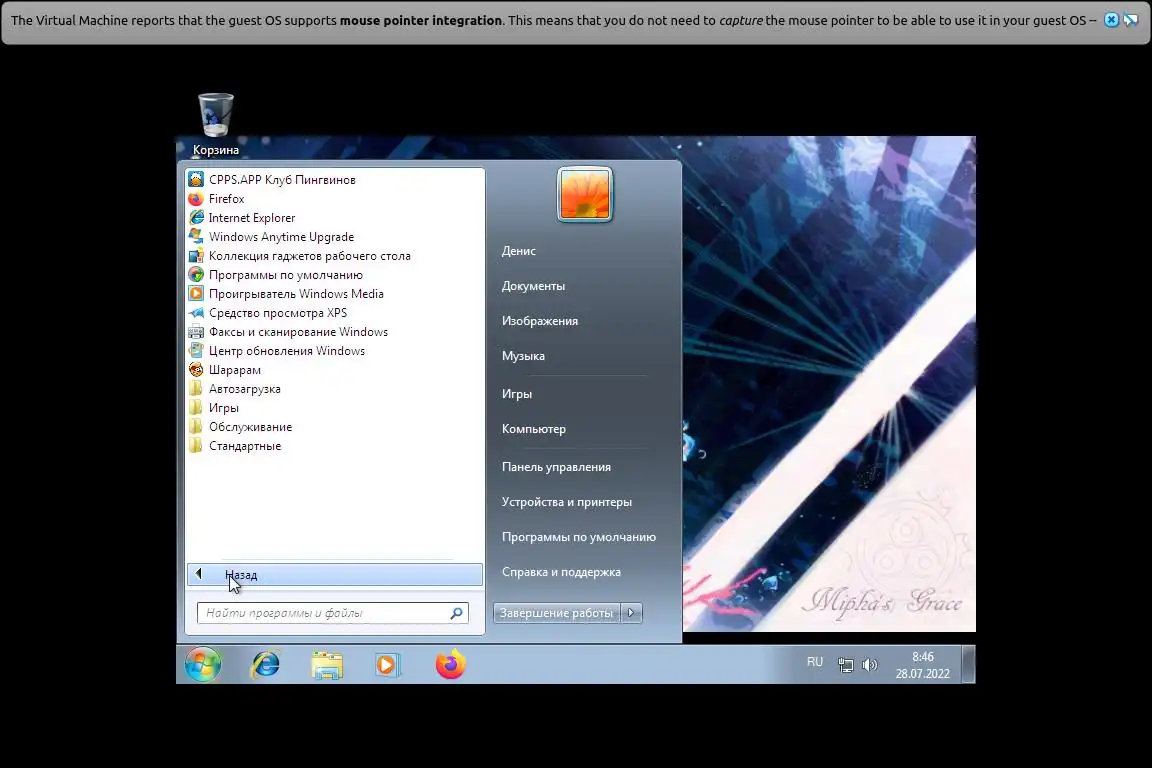The width and height of the screenshot is (1152, 768).
Task: Open Устройства и принтеры
Action: point(566,502)
